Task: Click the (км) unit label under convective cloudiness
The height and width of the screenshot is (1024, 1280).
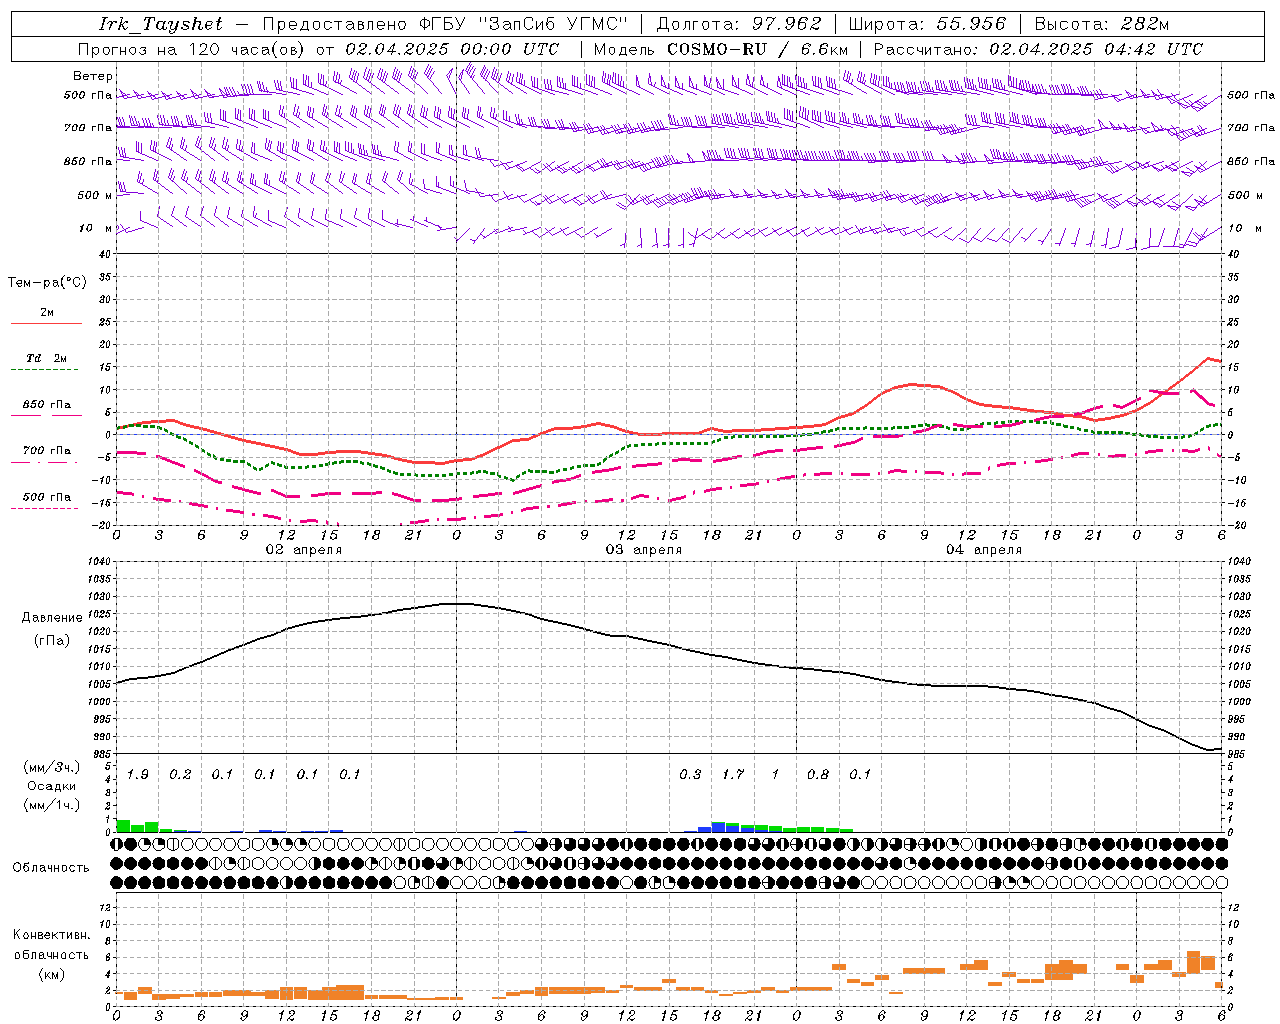Action: pyautogui.click(x=52, y=973)
